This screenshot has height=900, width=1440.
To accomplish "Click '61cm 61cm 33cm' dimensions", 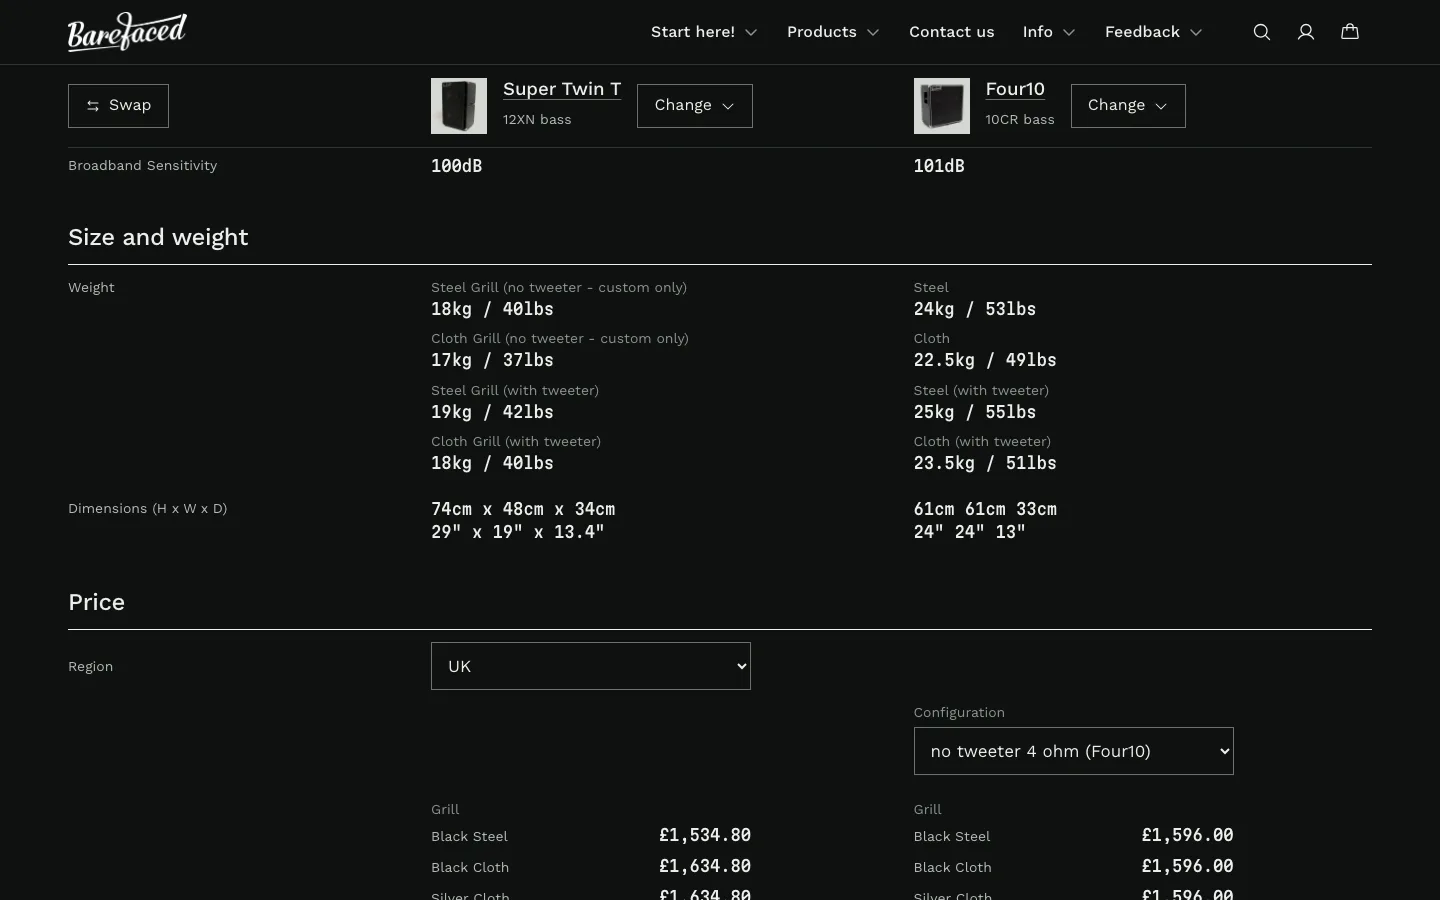I will tap(985, 509).
